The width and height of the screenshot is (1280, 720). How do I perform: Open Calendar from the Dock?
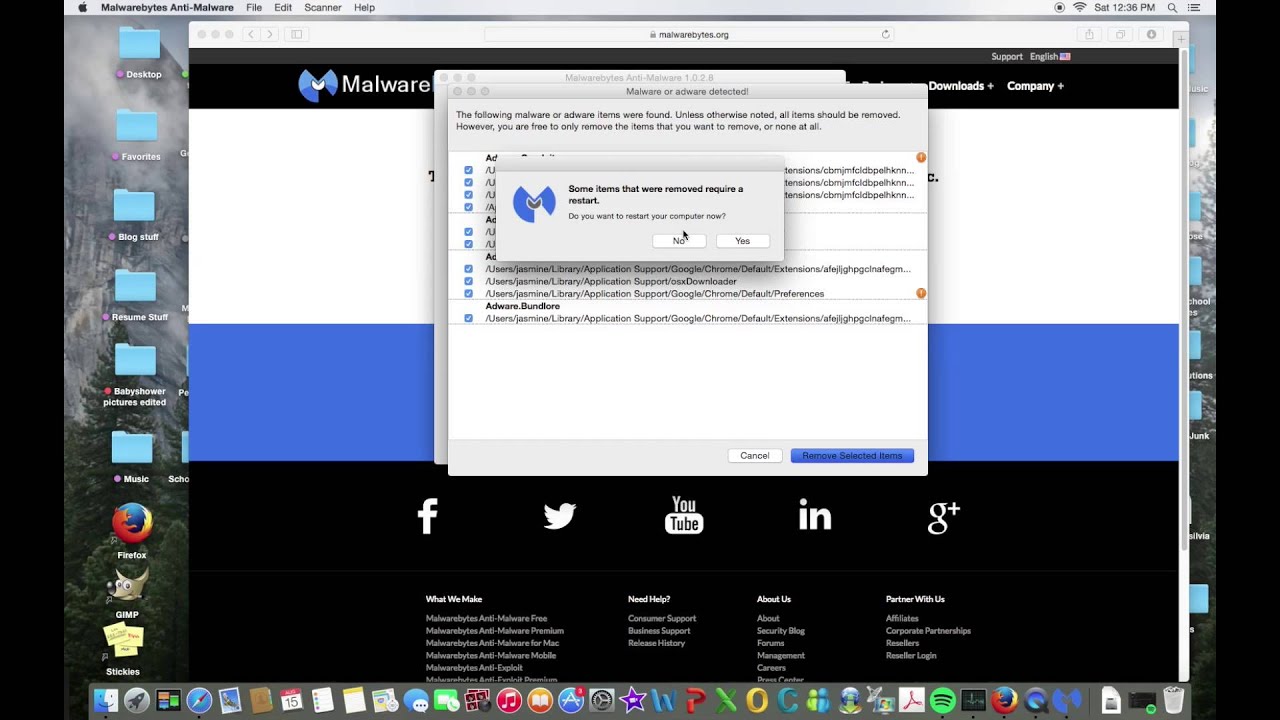[x=292, y=701]
